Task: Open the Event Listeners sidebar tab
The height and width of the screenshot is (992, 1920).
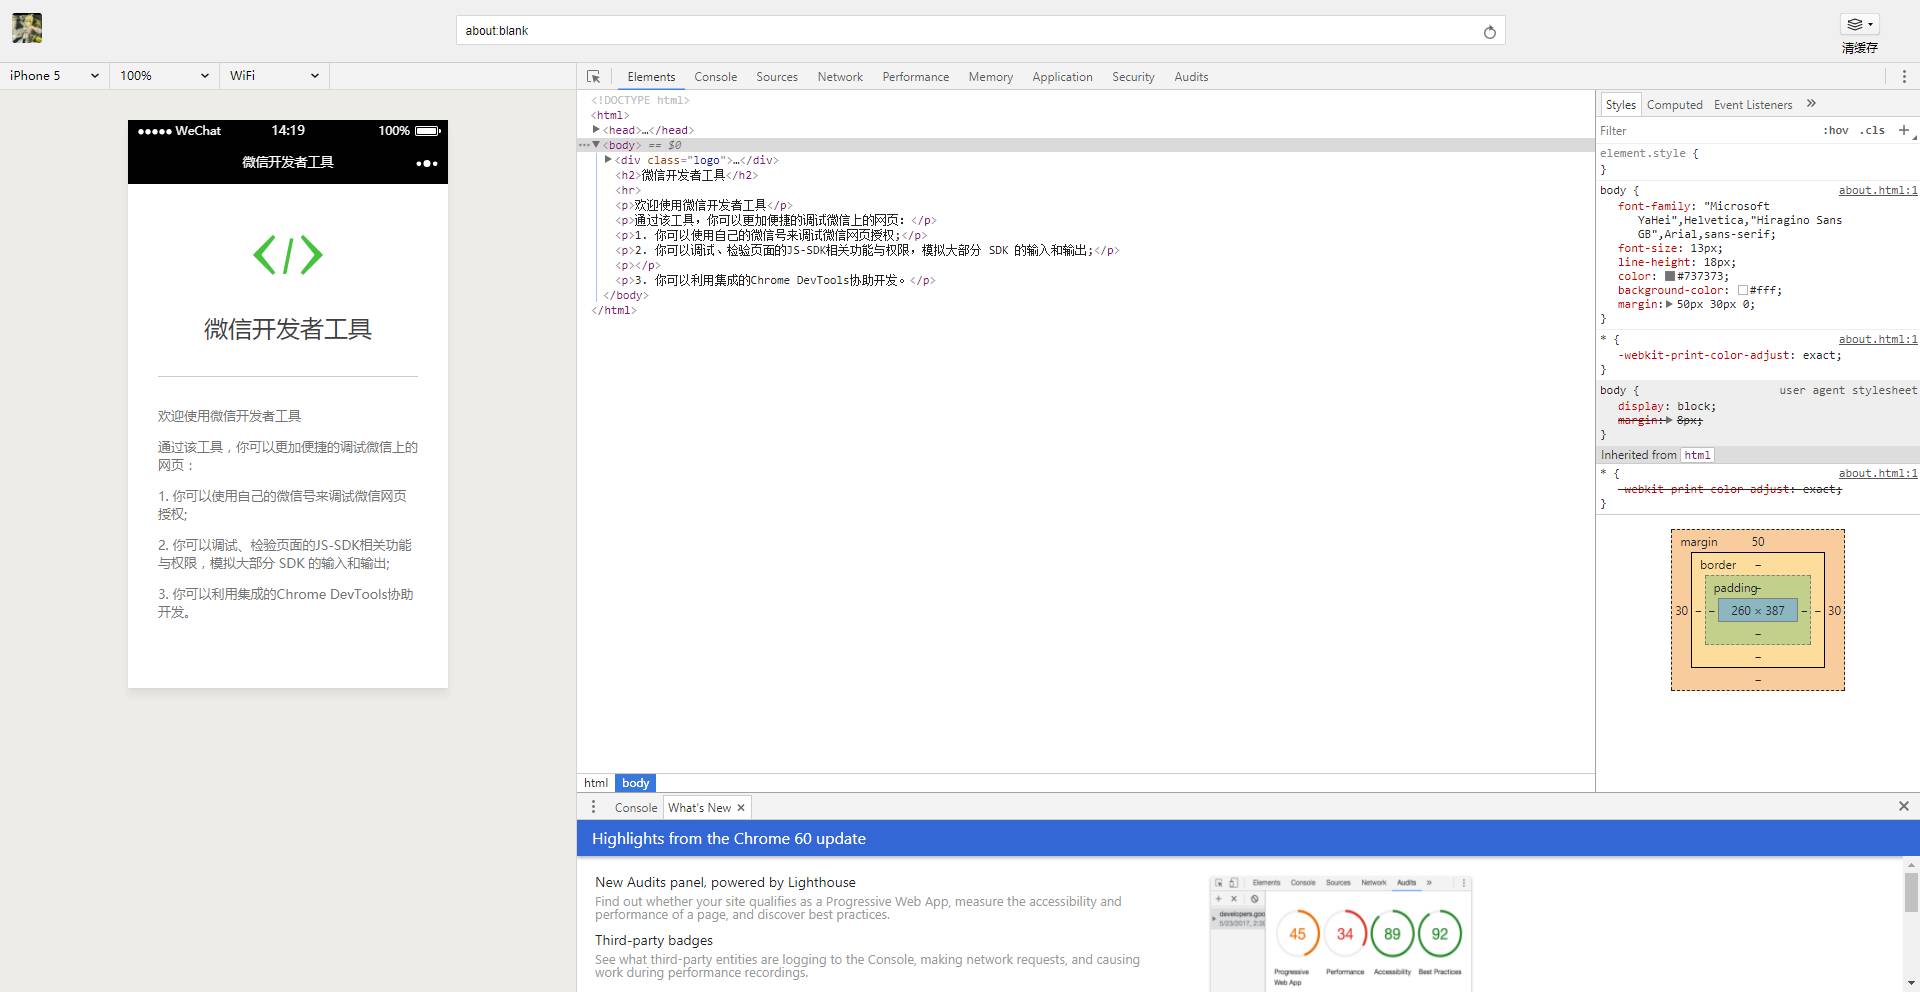Action: 1753,105
